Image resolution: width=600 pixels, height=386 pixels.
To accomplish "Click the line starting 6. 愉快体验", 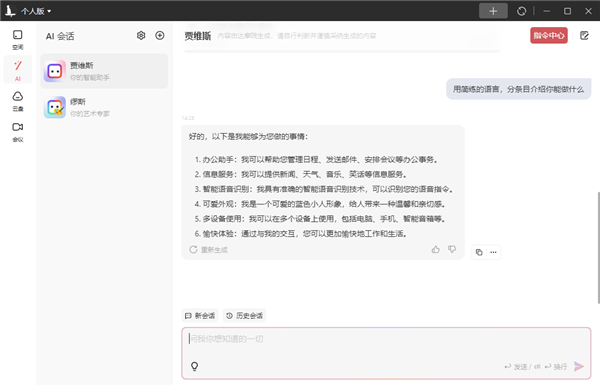I will pos(300,234).
